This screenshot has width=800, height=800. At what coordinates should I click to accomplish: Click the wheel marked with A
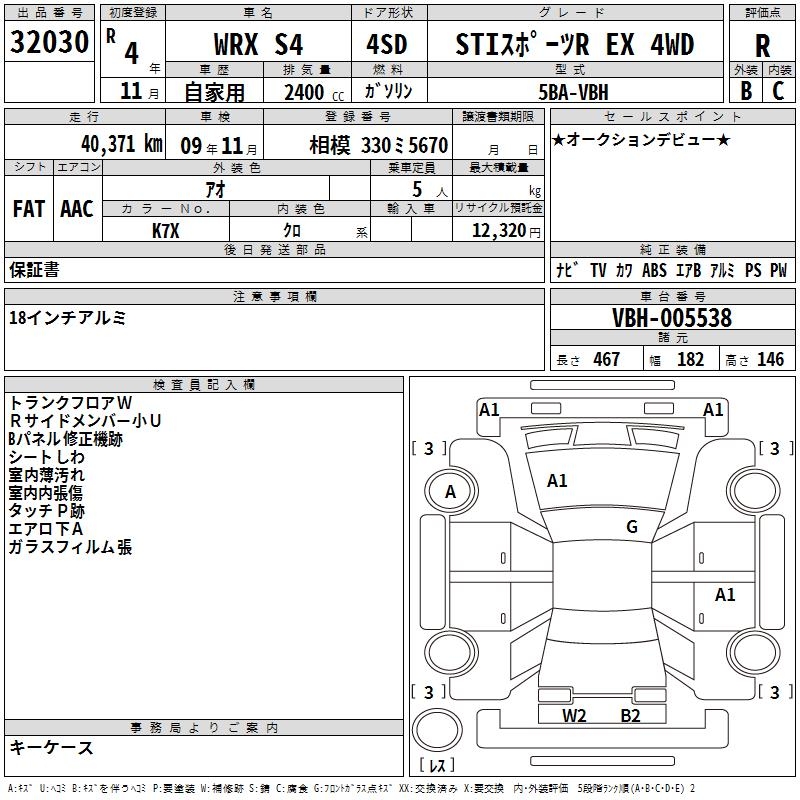coord(451,492)
